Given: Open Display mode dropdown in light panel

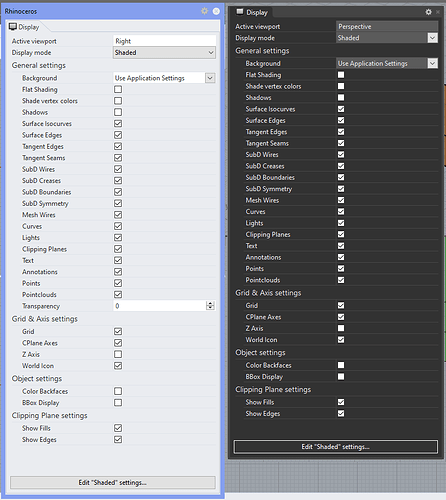Looking at the screenshot, I should (164, 52).
